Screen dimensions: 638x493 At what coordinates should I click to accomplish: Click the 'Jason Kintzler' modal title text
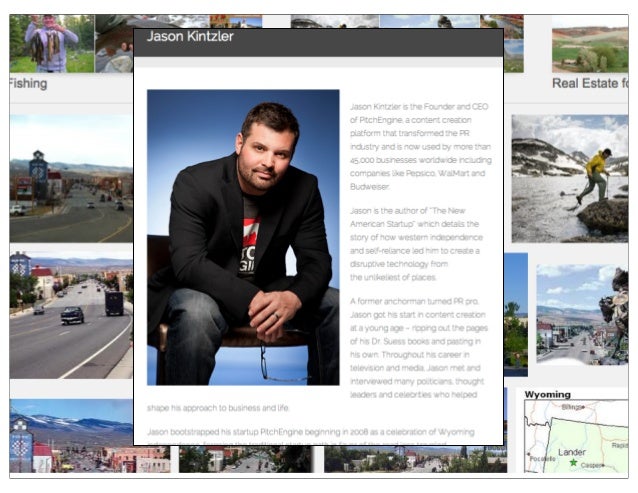coord(190,37)
